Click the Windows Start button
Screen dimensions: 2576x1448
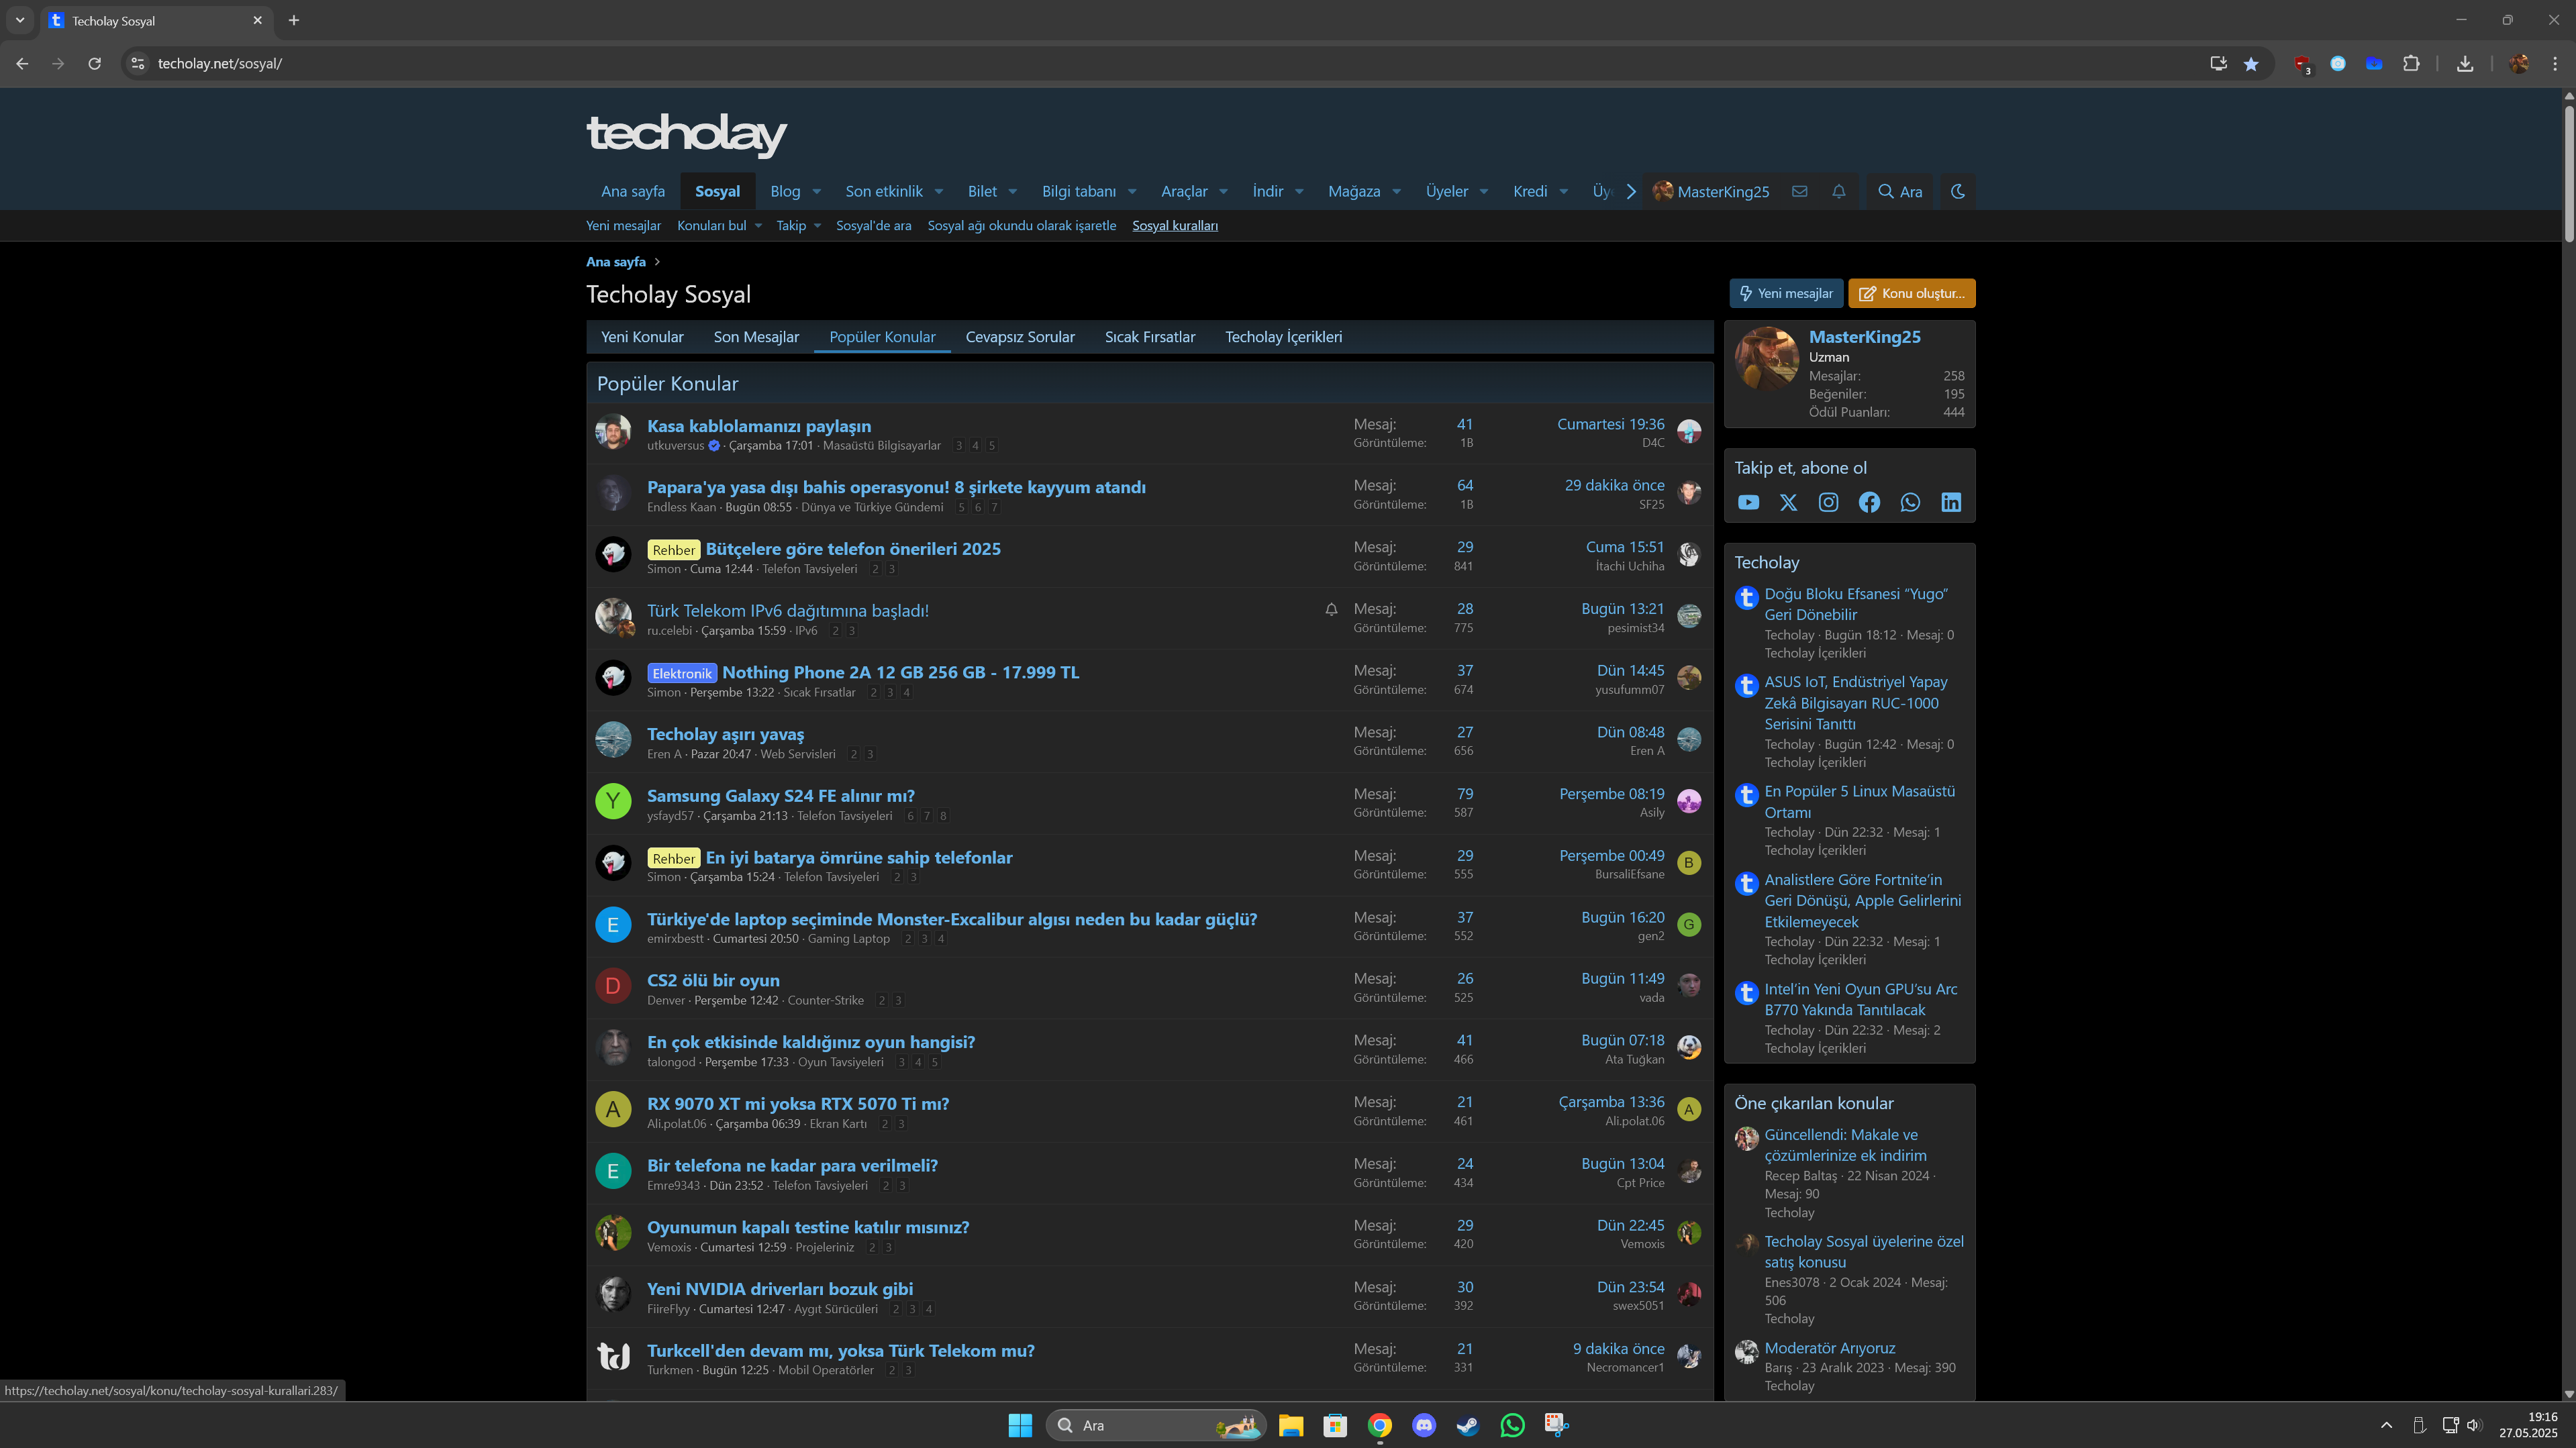tap(1020, 1425)
